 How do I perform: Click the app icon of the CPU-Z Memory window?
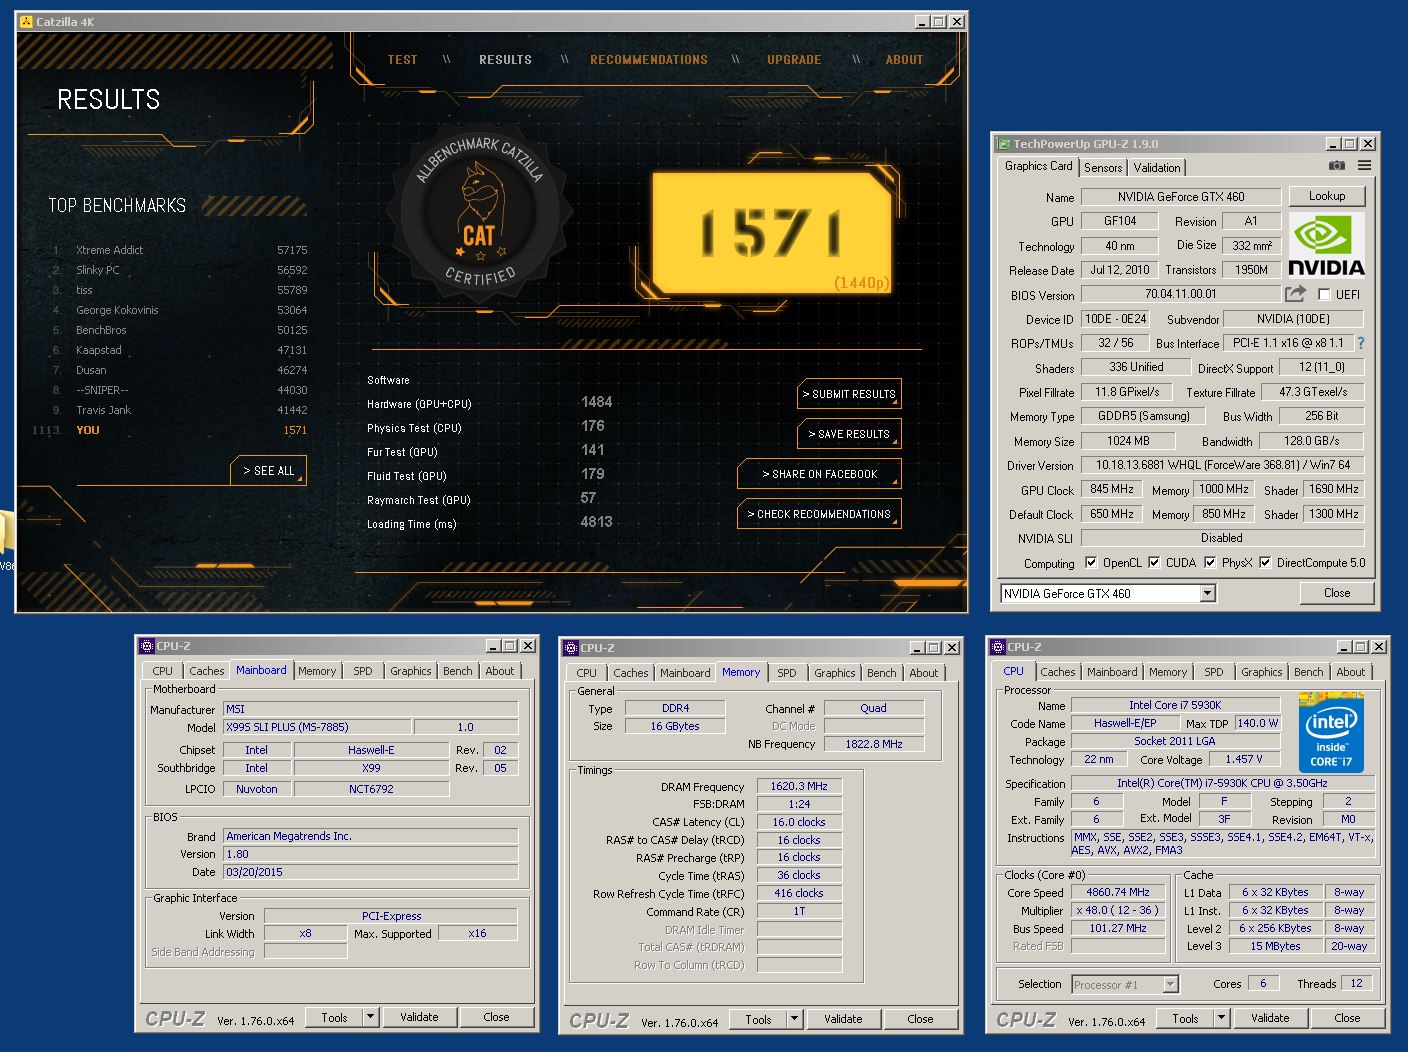coord(571,648)
